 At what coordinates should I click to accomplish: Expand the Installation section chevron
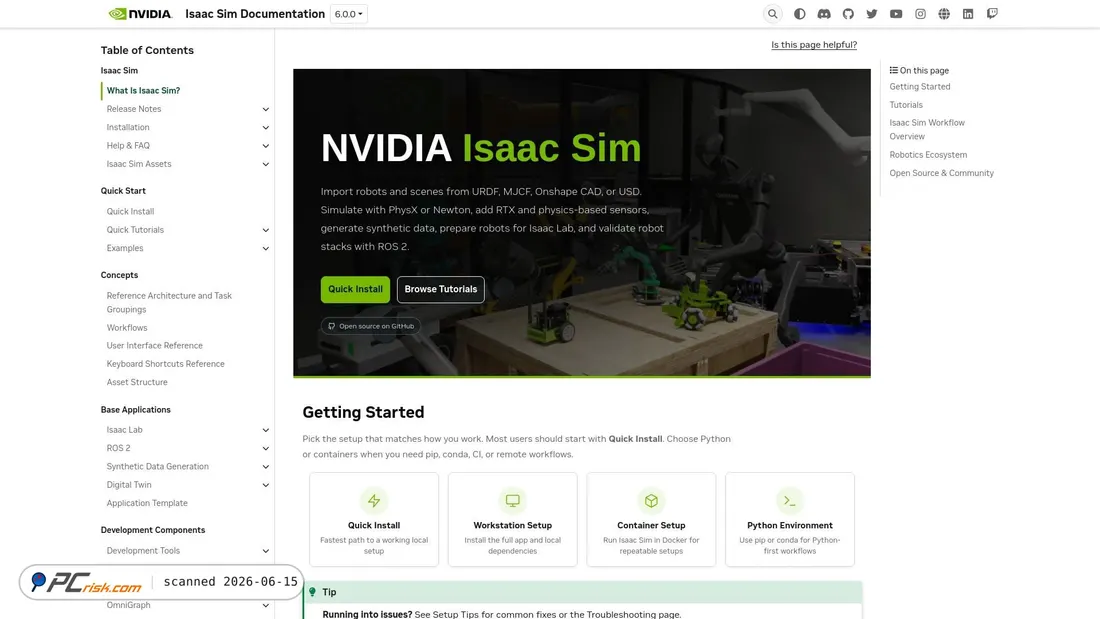[x=266, y=127]
